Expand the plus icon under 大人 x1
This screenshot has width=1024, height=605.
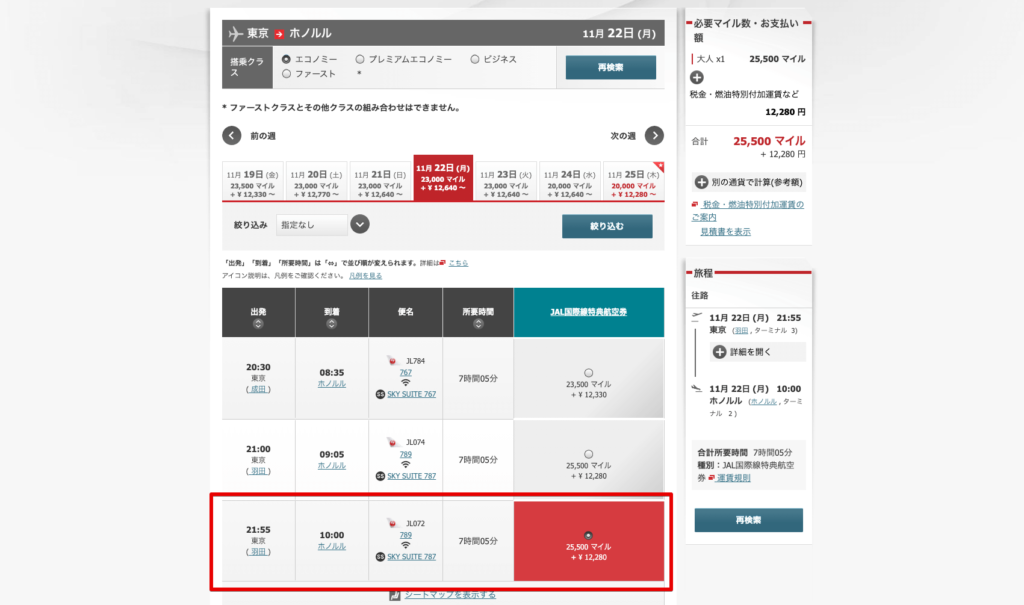click(x=697, y=77)
